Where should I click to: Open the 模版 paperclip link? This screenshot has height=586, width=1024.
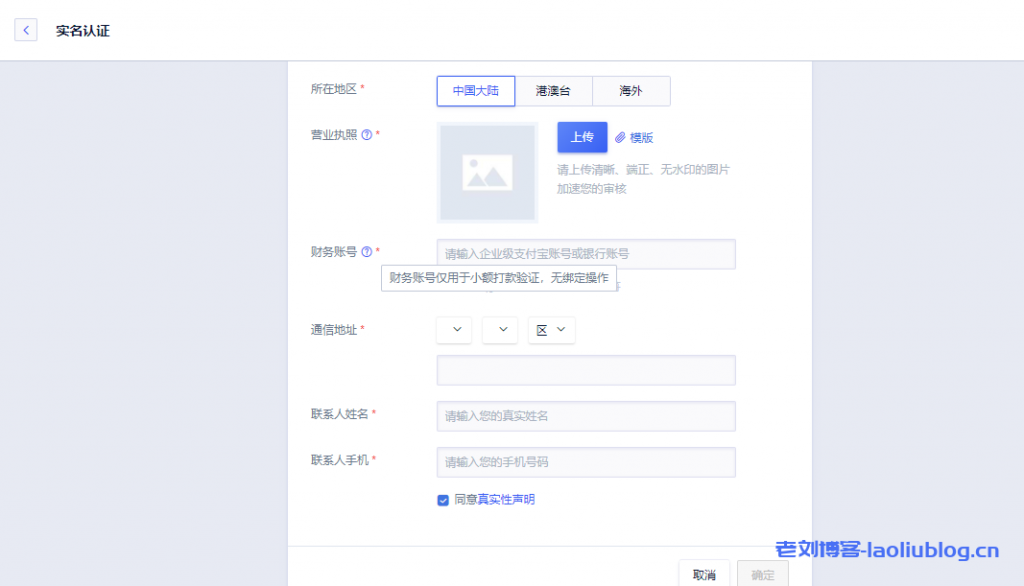pos(634,138)
